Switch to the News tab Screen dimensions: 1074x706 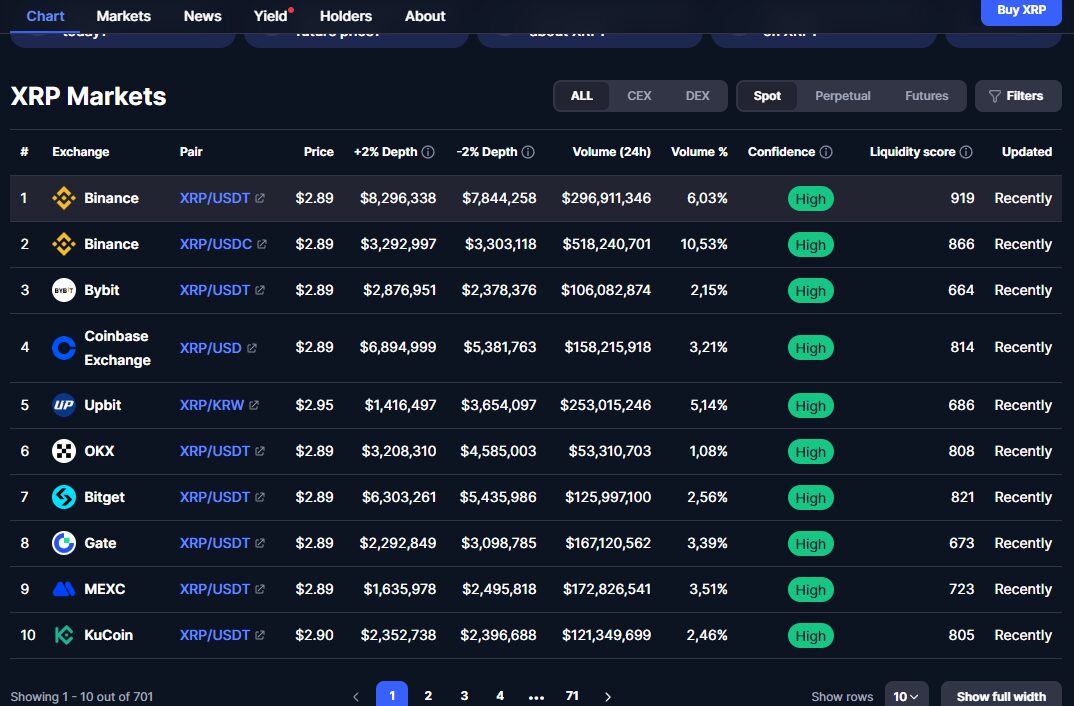pos(202,16)
